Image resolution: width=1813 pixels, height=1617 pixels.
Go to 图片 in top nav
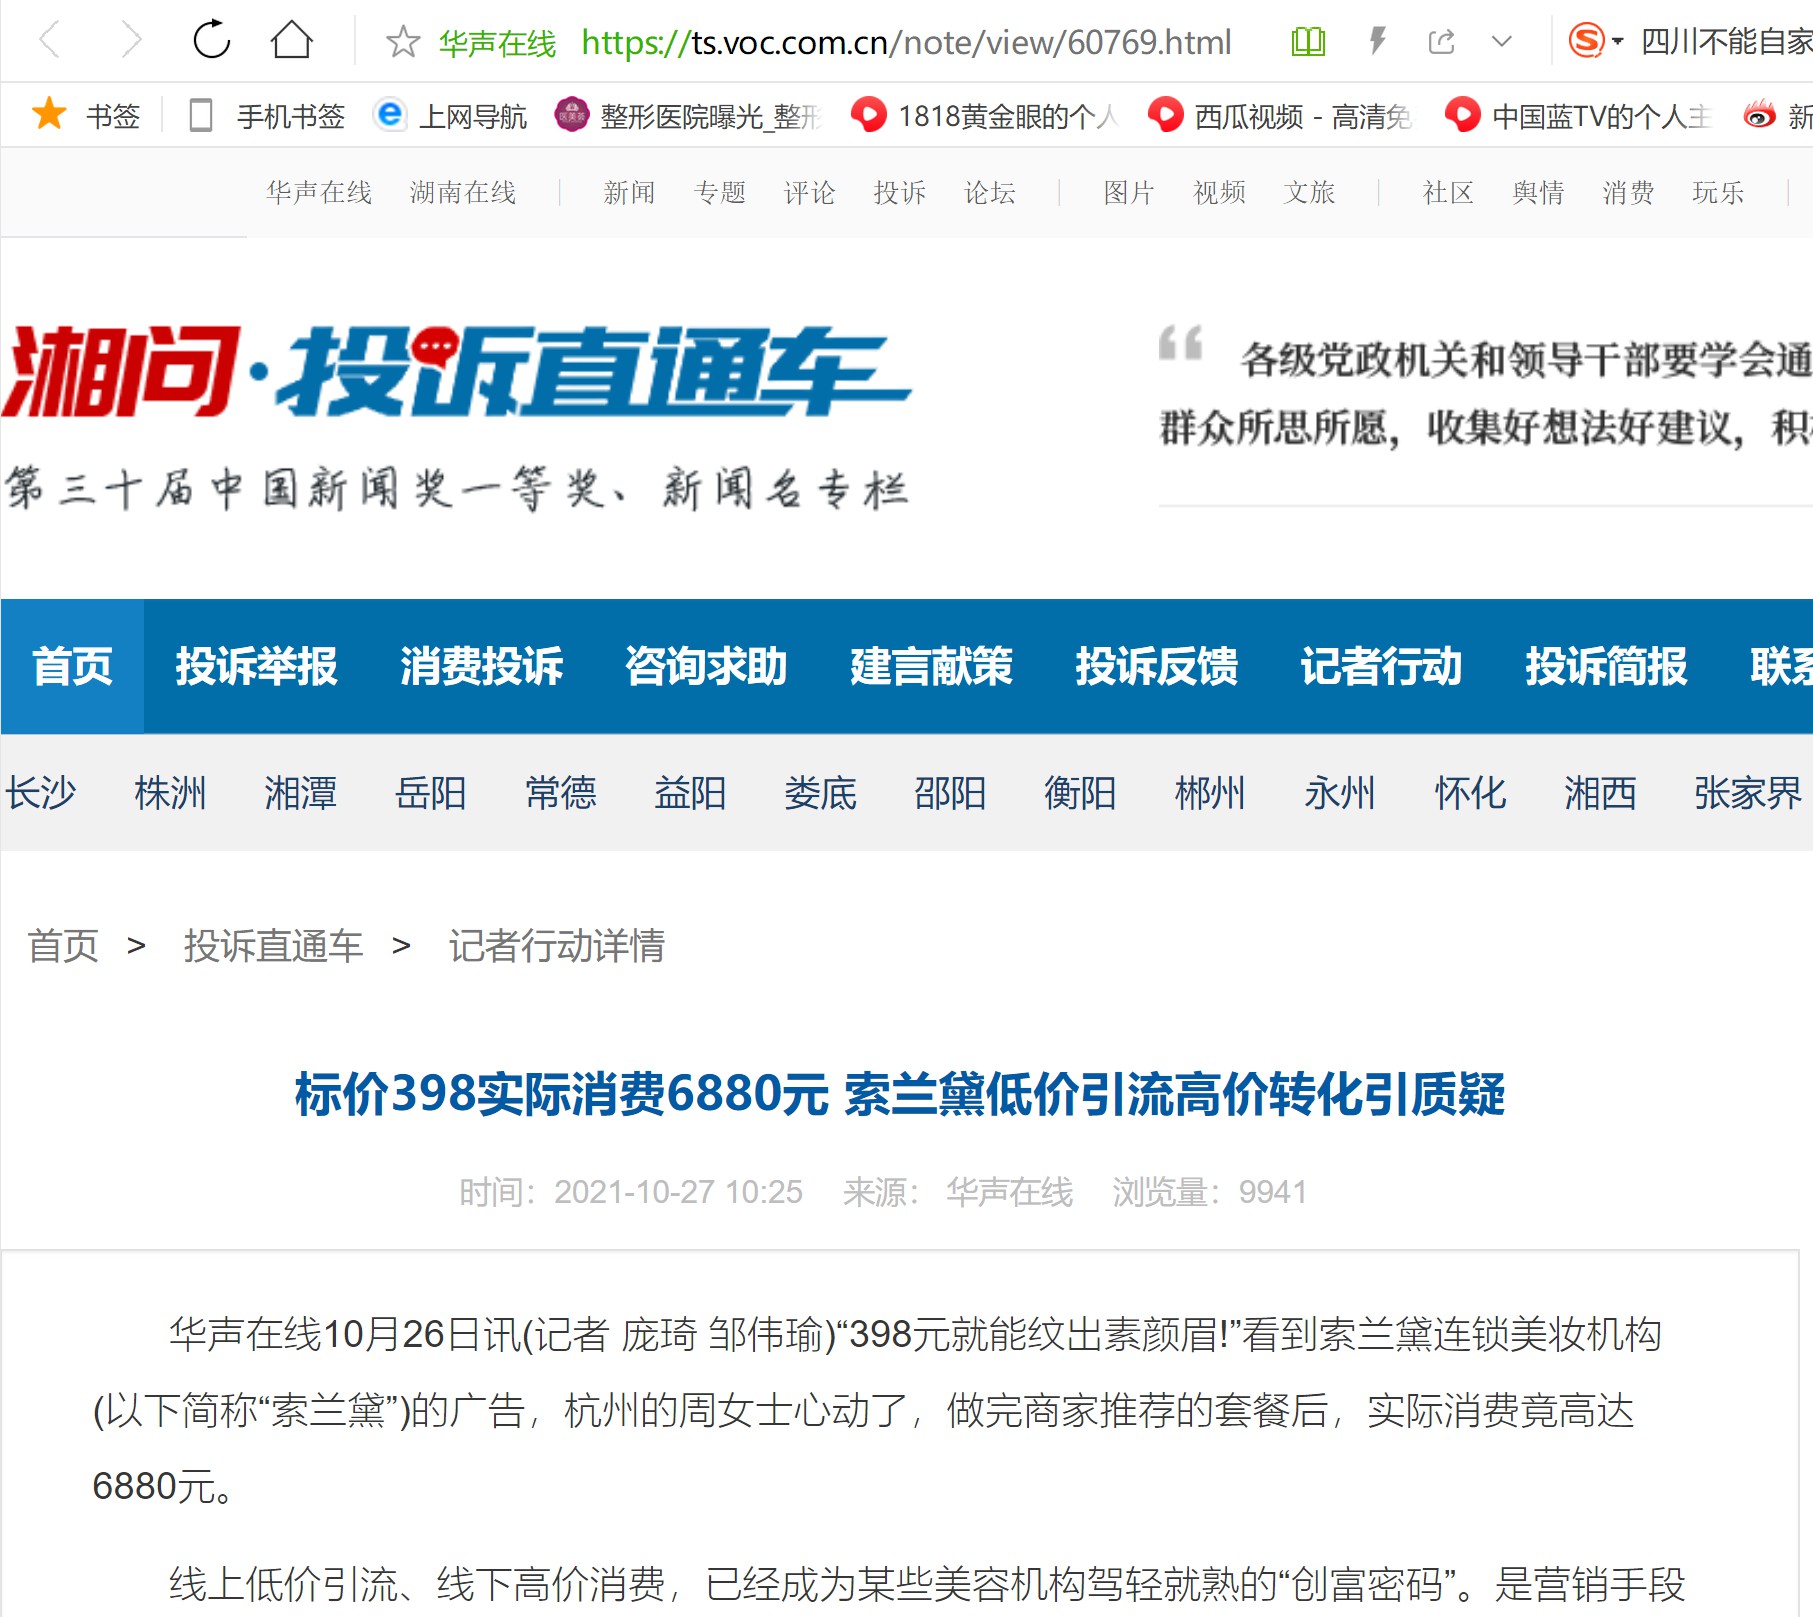coord(1129,192)
